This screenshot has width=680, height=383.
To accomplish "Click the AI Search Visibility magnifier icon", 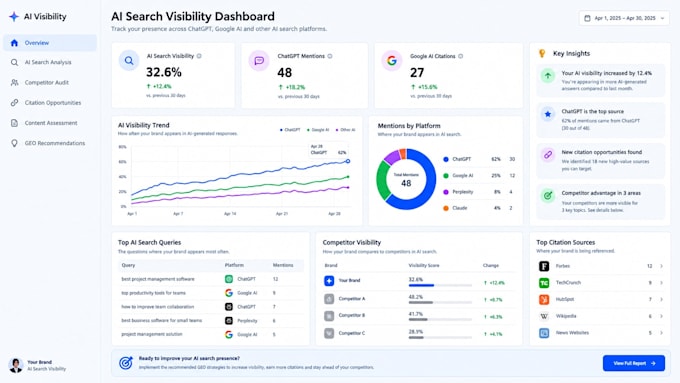I will [129, 61].
